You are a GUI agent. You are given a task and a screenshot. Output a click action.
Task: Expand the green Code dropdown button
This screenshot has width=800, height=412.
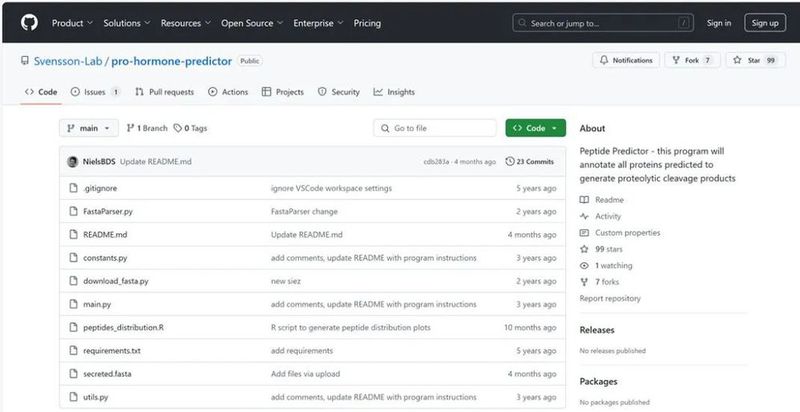click(536, 128)
